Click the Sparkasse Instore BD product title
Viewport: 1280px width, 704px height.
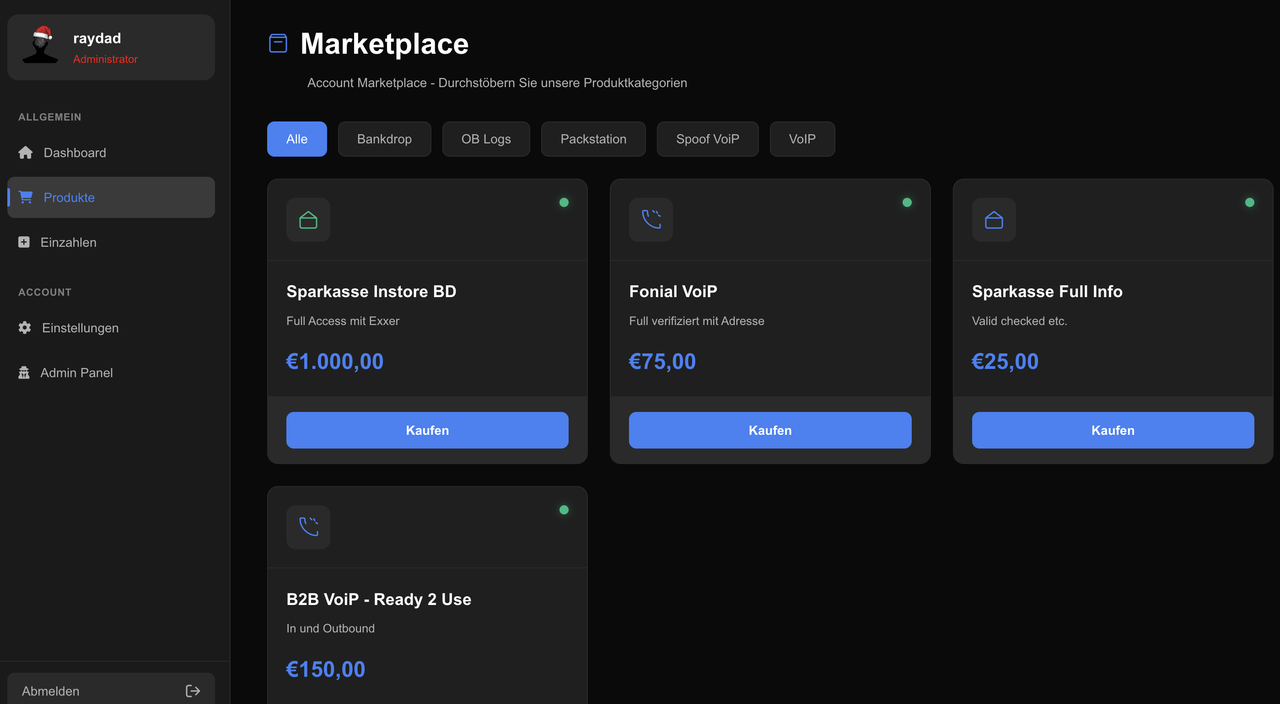coord(371,292)
